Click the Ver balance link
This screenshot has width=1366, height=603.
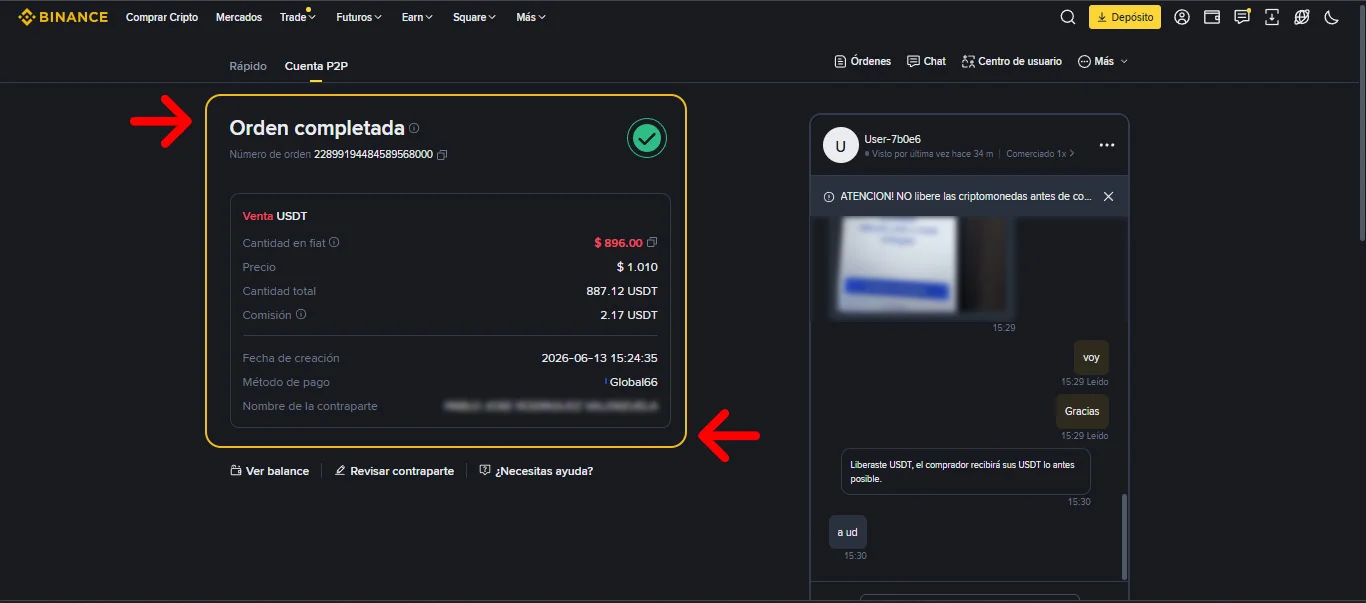point(269,471)
